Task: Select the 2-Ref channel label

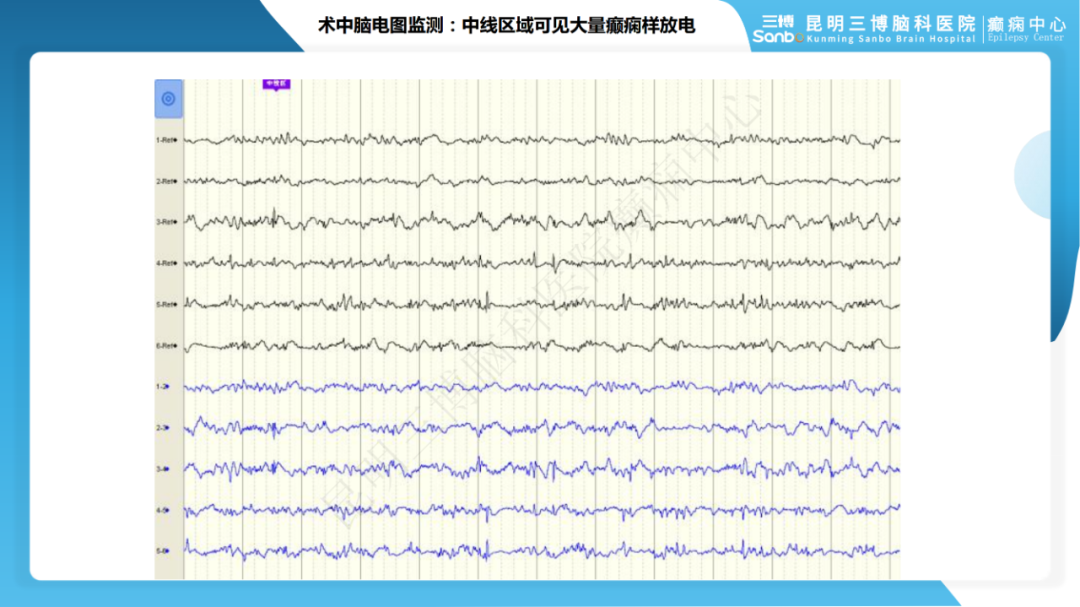Action: tap(166, 181)
